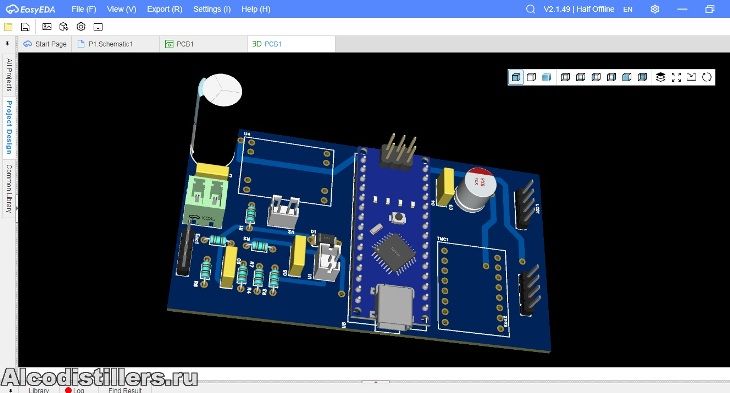Click the fit-to-screen expand arrows icon
This screenshot has width=730, height=393.
(676, 77)
